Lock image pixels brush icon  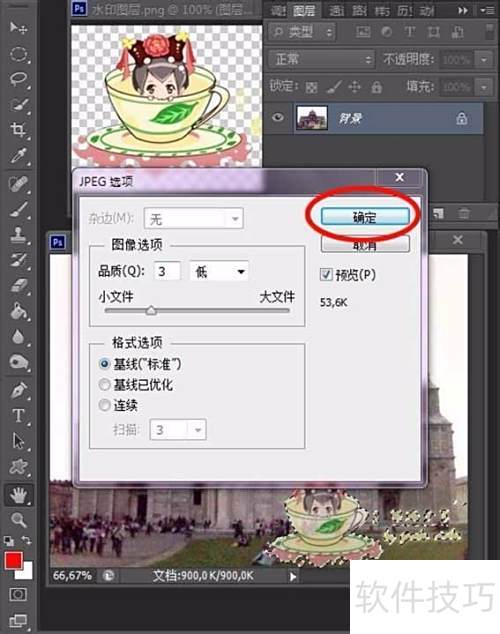point(333,87)
